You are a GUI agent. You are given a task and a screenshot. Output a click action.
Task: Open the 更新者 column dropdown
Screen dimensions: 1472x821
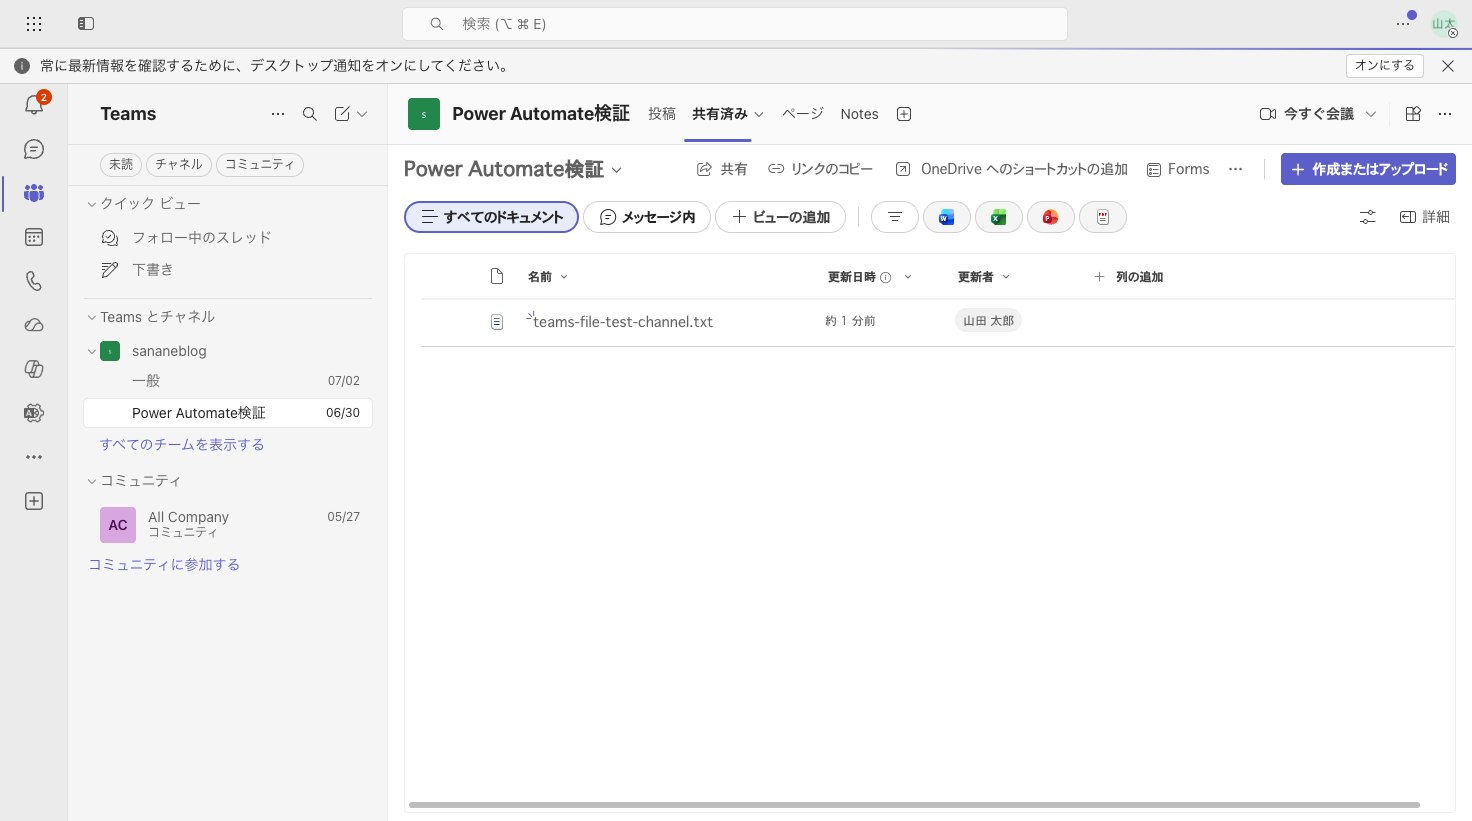click(x=1006, y=277)
